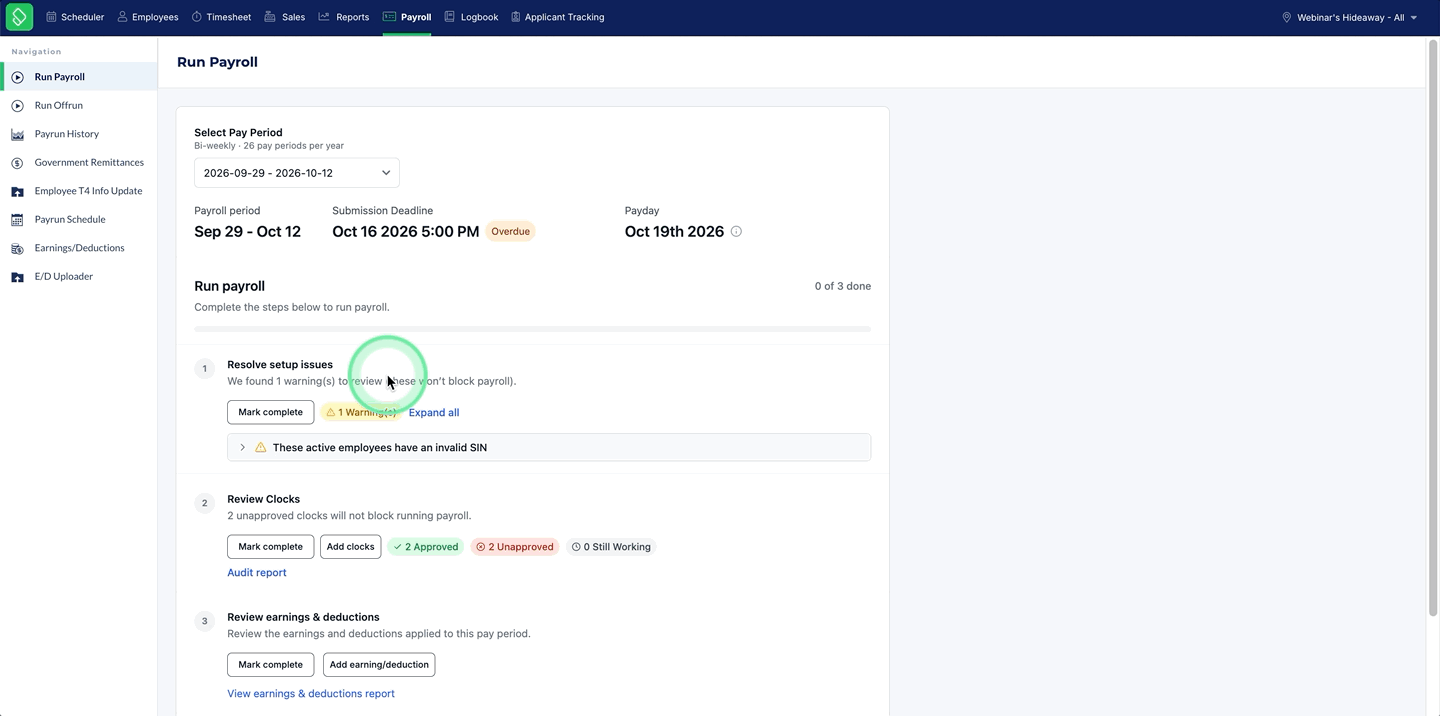Click the 2 Unapproved badge
1440x716 pixels.
click(515, 547)
